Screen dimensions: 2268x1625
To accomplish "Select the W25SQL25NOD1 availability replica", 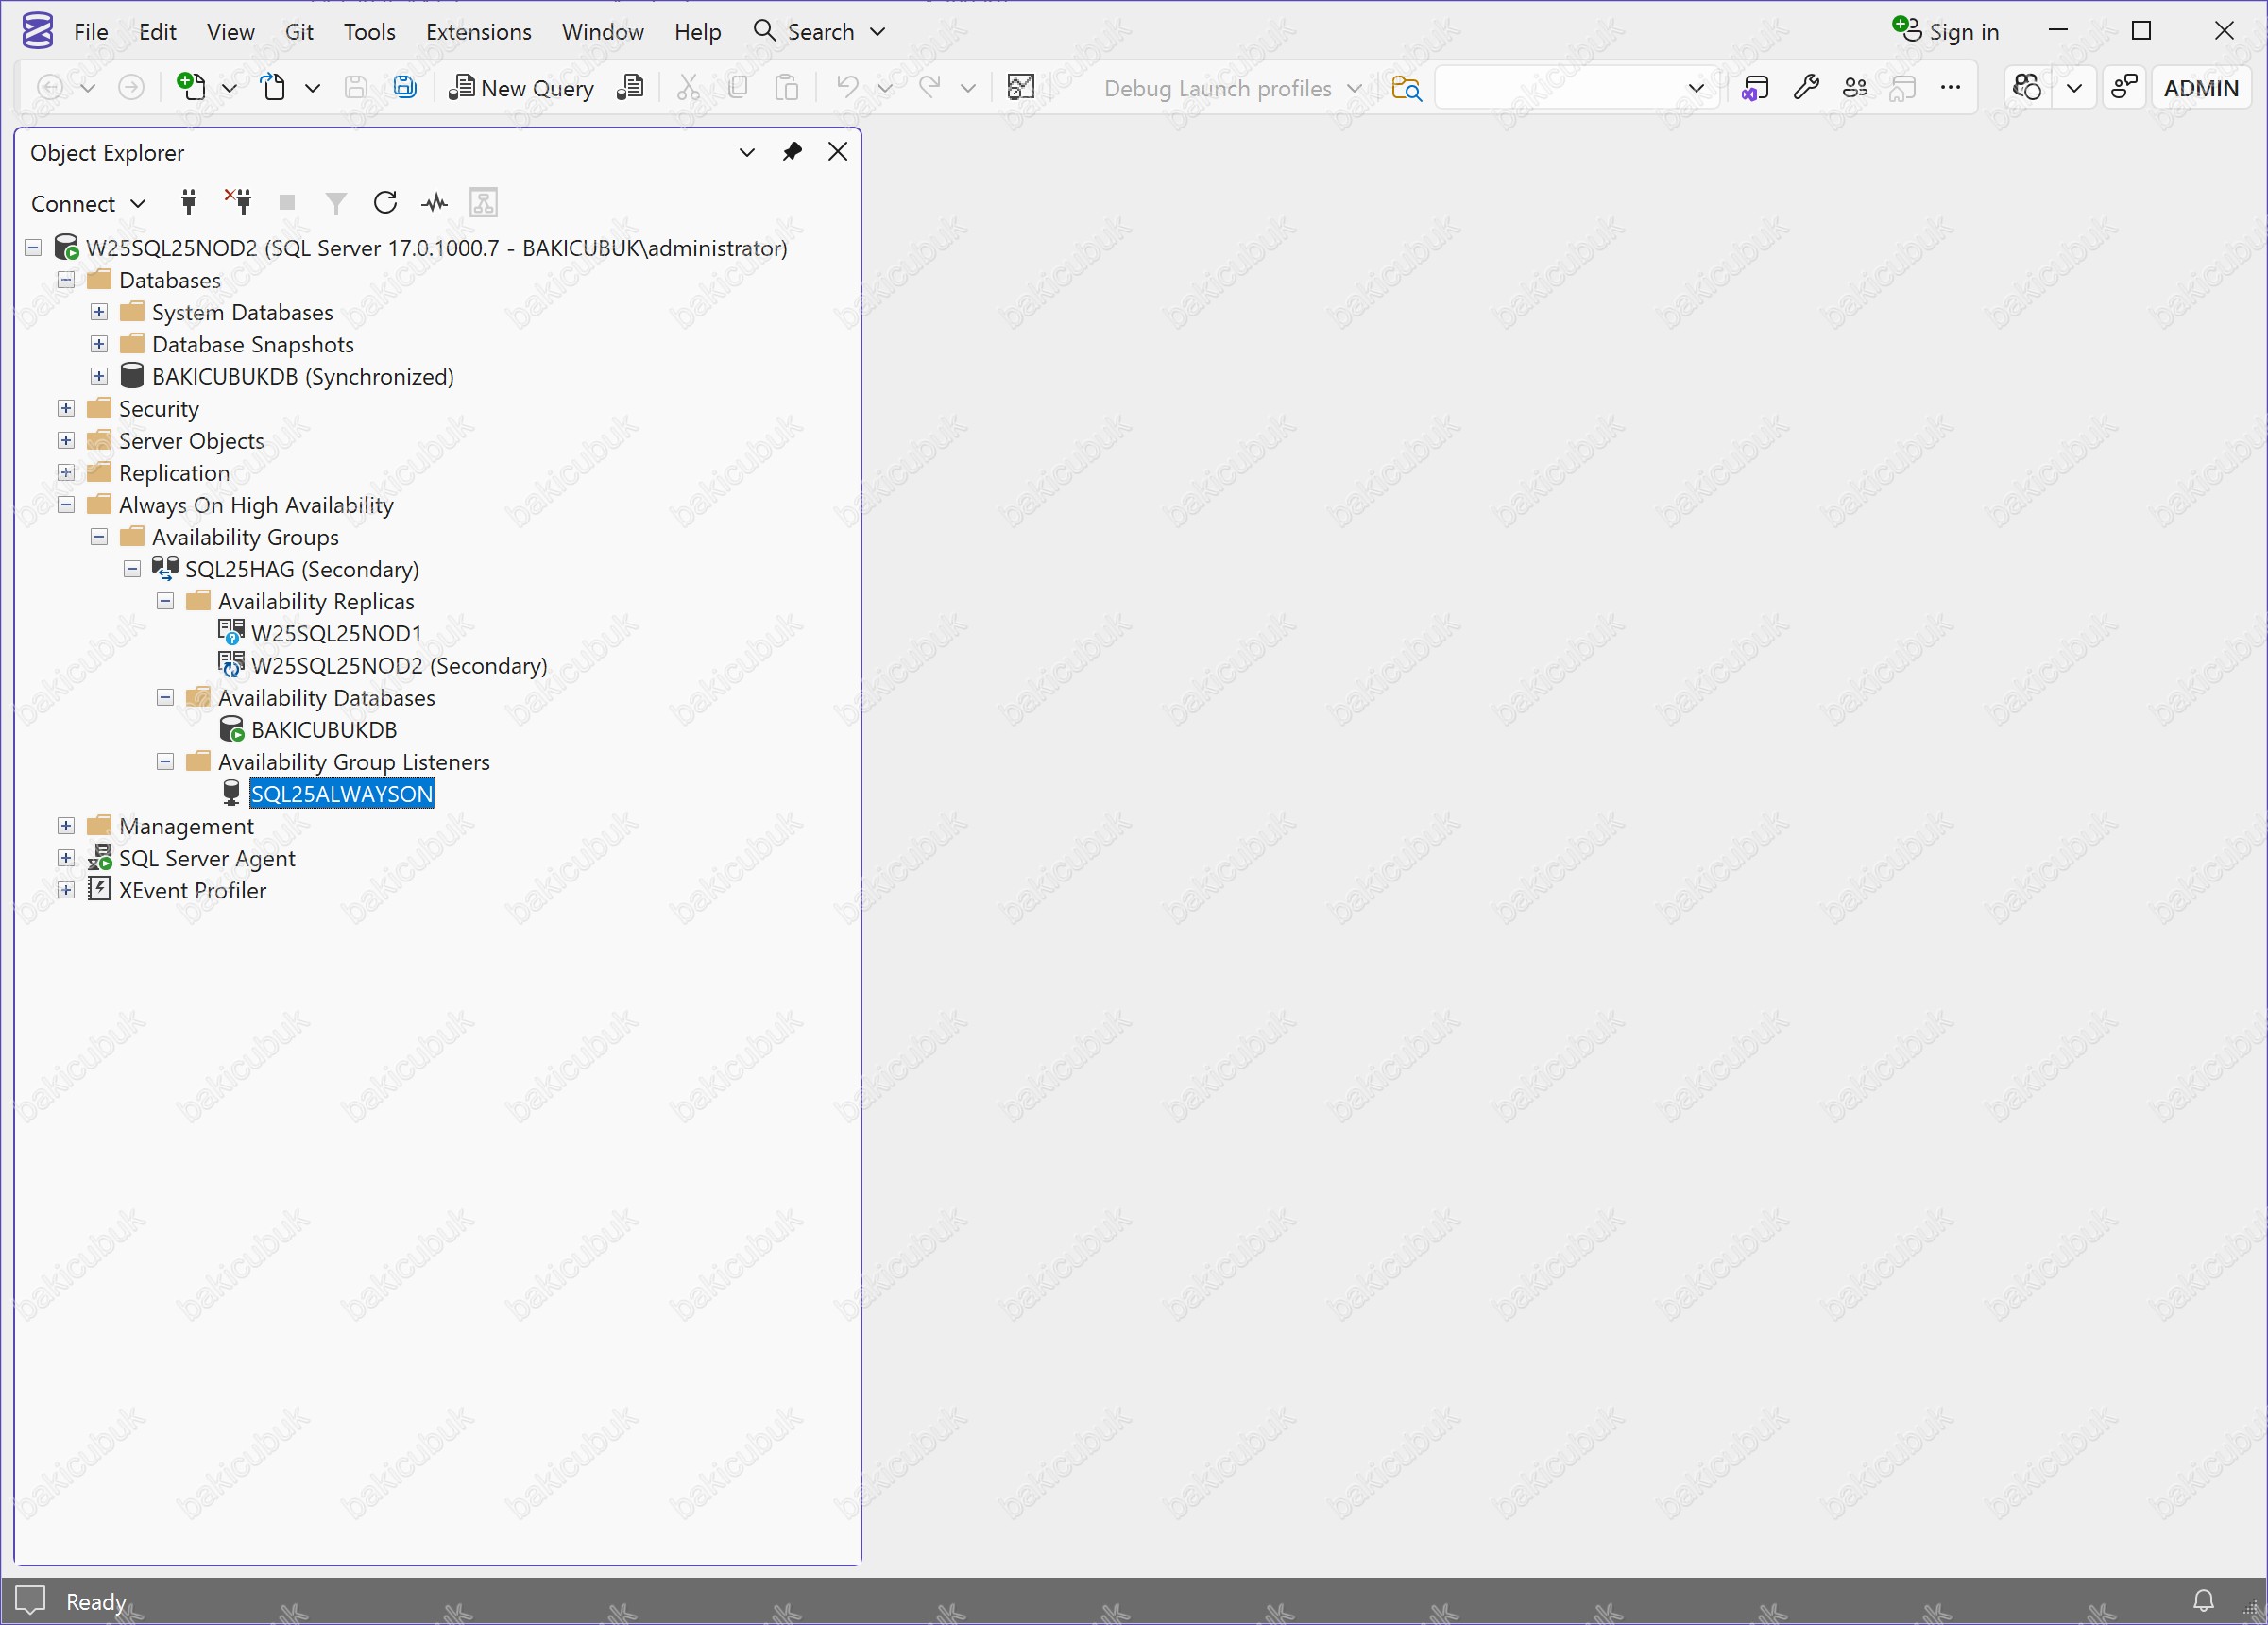I will 336,633.
